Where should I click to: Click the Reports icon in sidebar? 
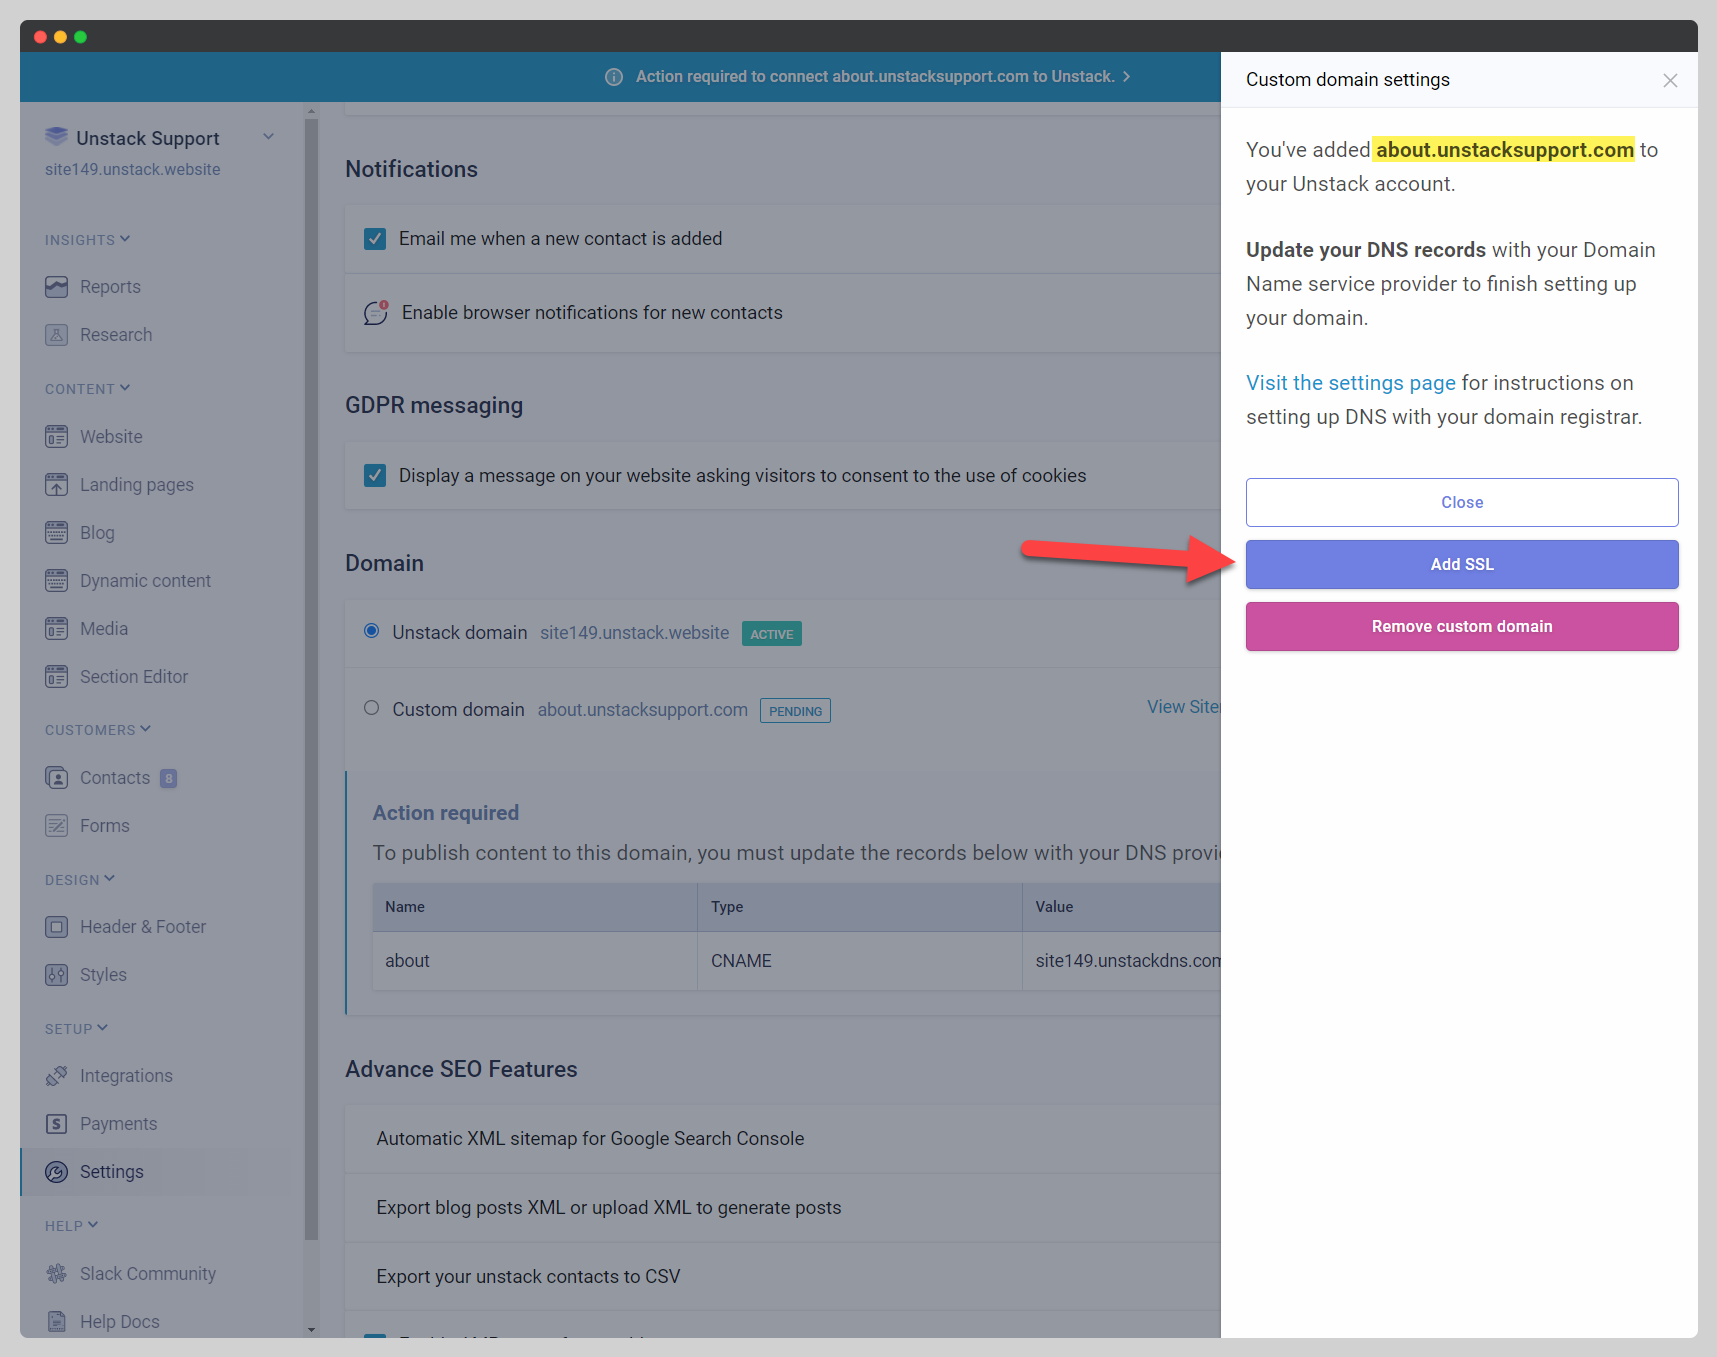[x=57, y=287]
